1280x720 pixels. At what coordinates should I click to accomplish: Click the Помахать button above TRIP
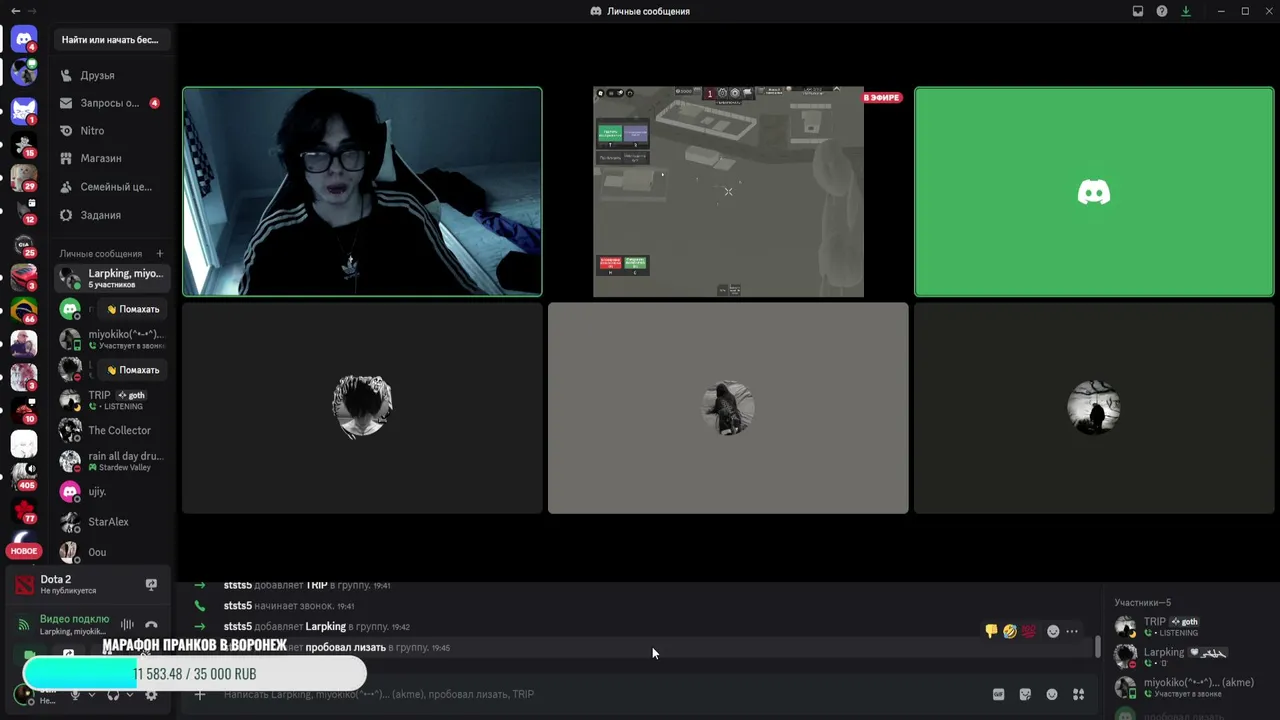tap(133, 370)
